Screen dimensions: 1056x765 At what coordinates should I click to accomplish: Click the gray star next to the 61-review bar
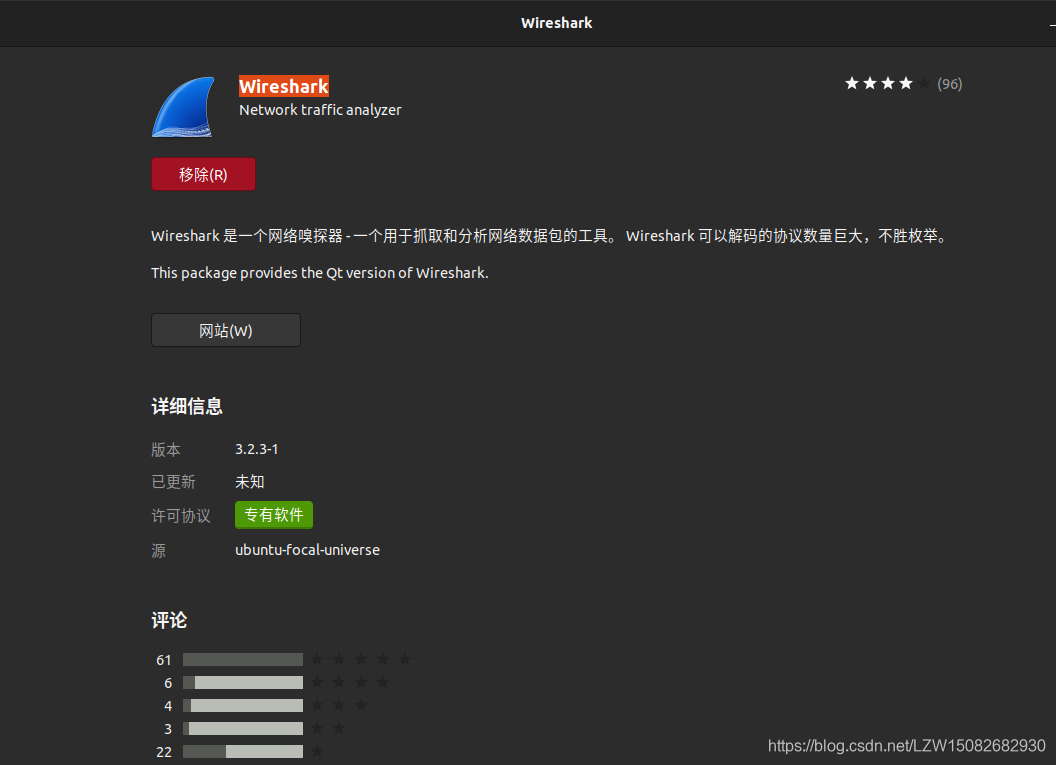coord(317,659)
